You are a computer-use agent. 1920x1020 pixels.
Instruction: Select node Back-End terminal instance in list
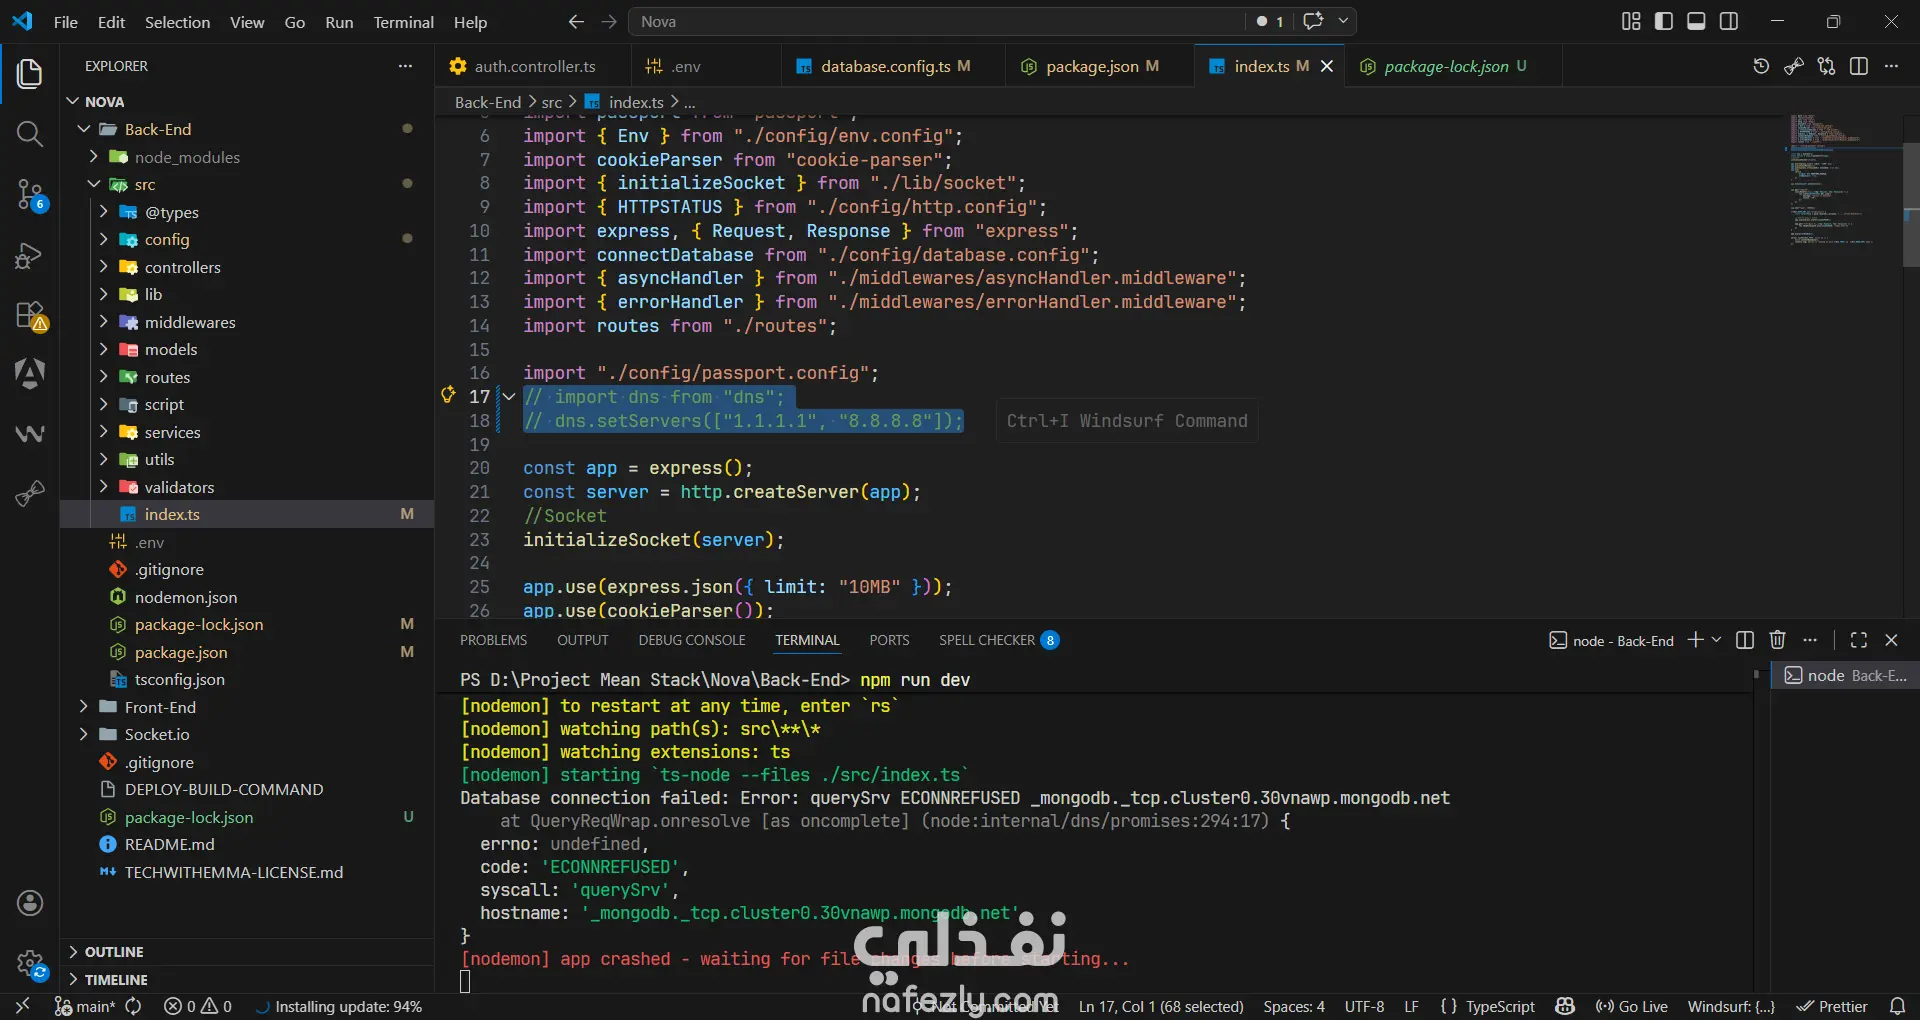(x=1845, y=676)
